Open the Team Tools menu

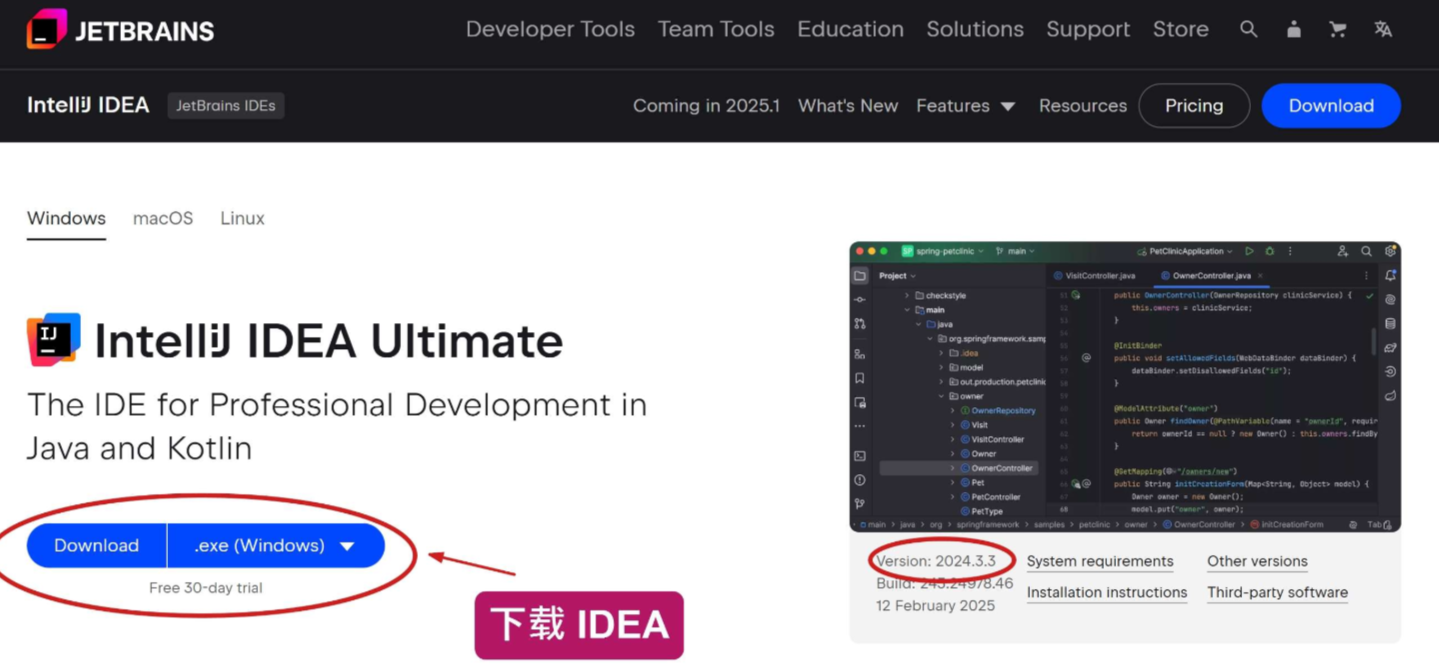tap(716, 29)
